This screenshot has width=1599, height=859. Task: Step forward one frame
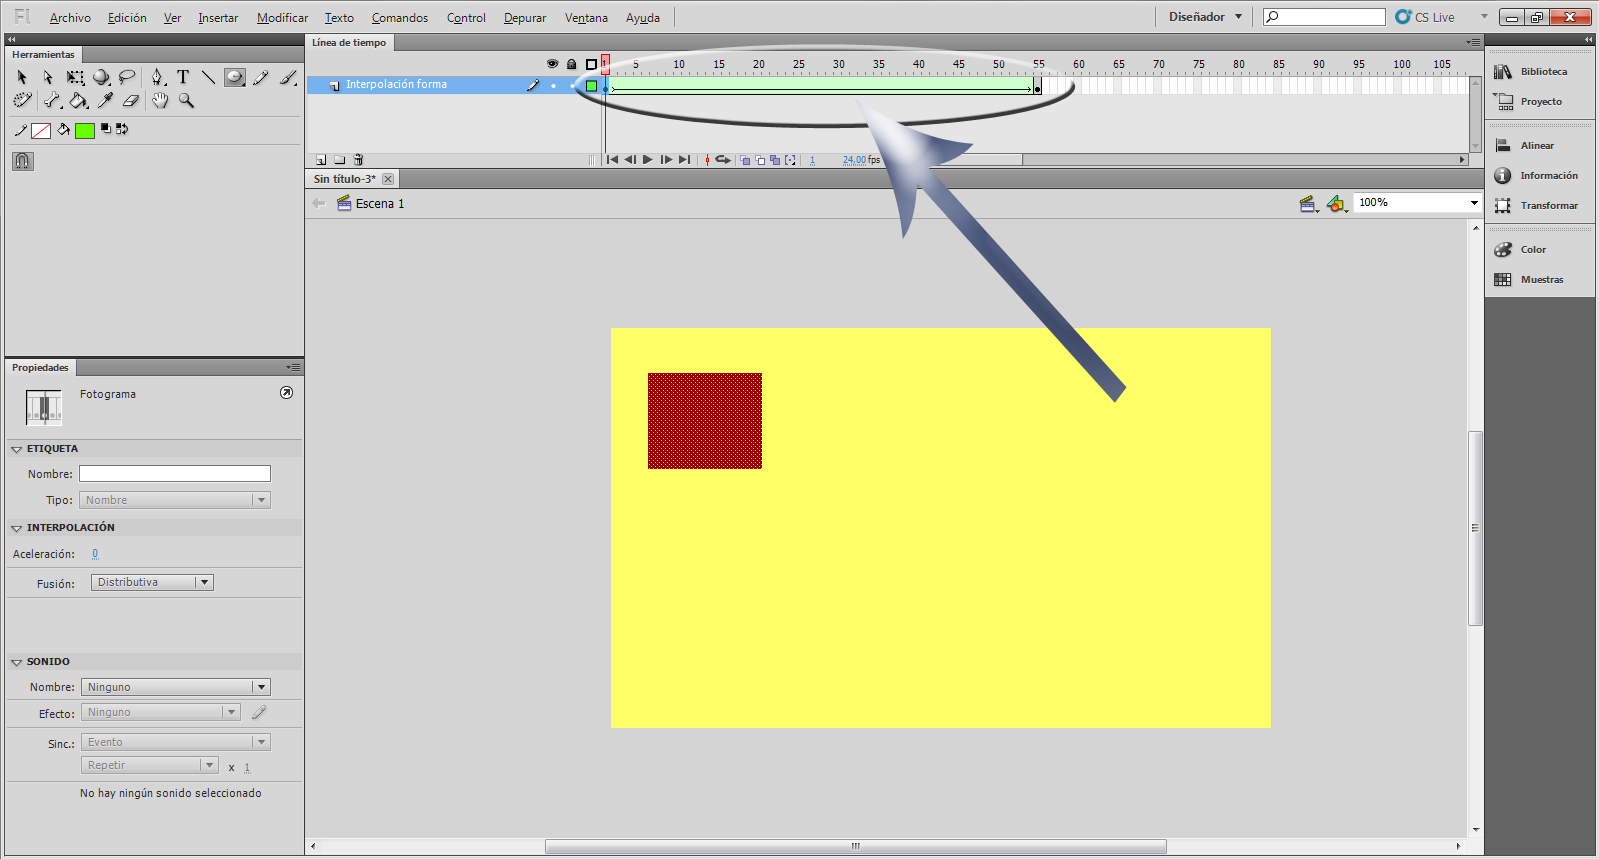pyautogui.click(x=666, y=160)
